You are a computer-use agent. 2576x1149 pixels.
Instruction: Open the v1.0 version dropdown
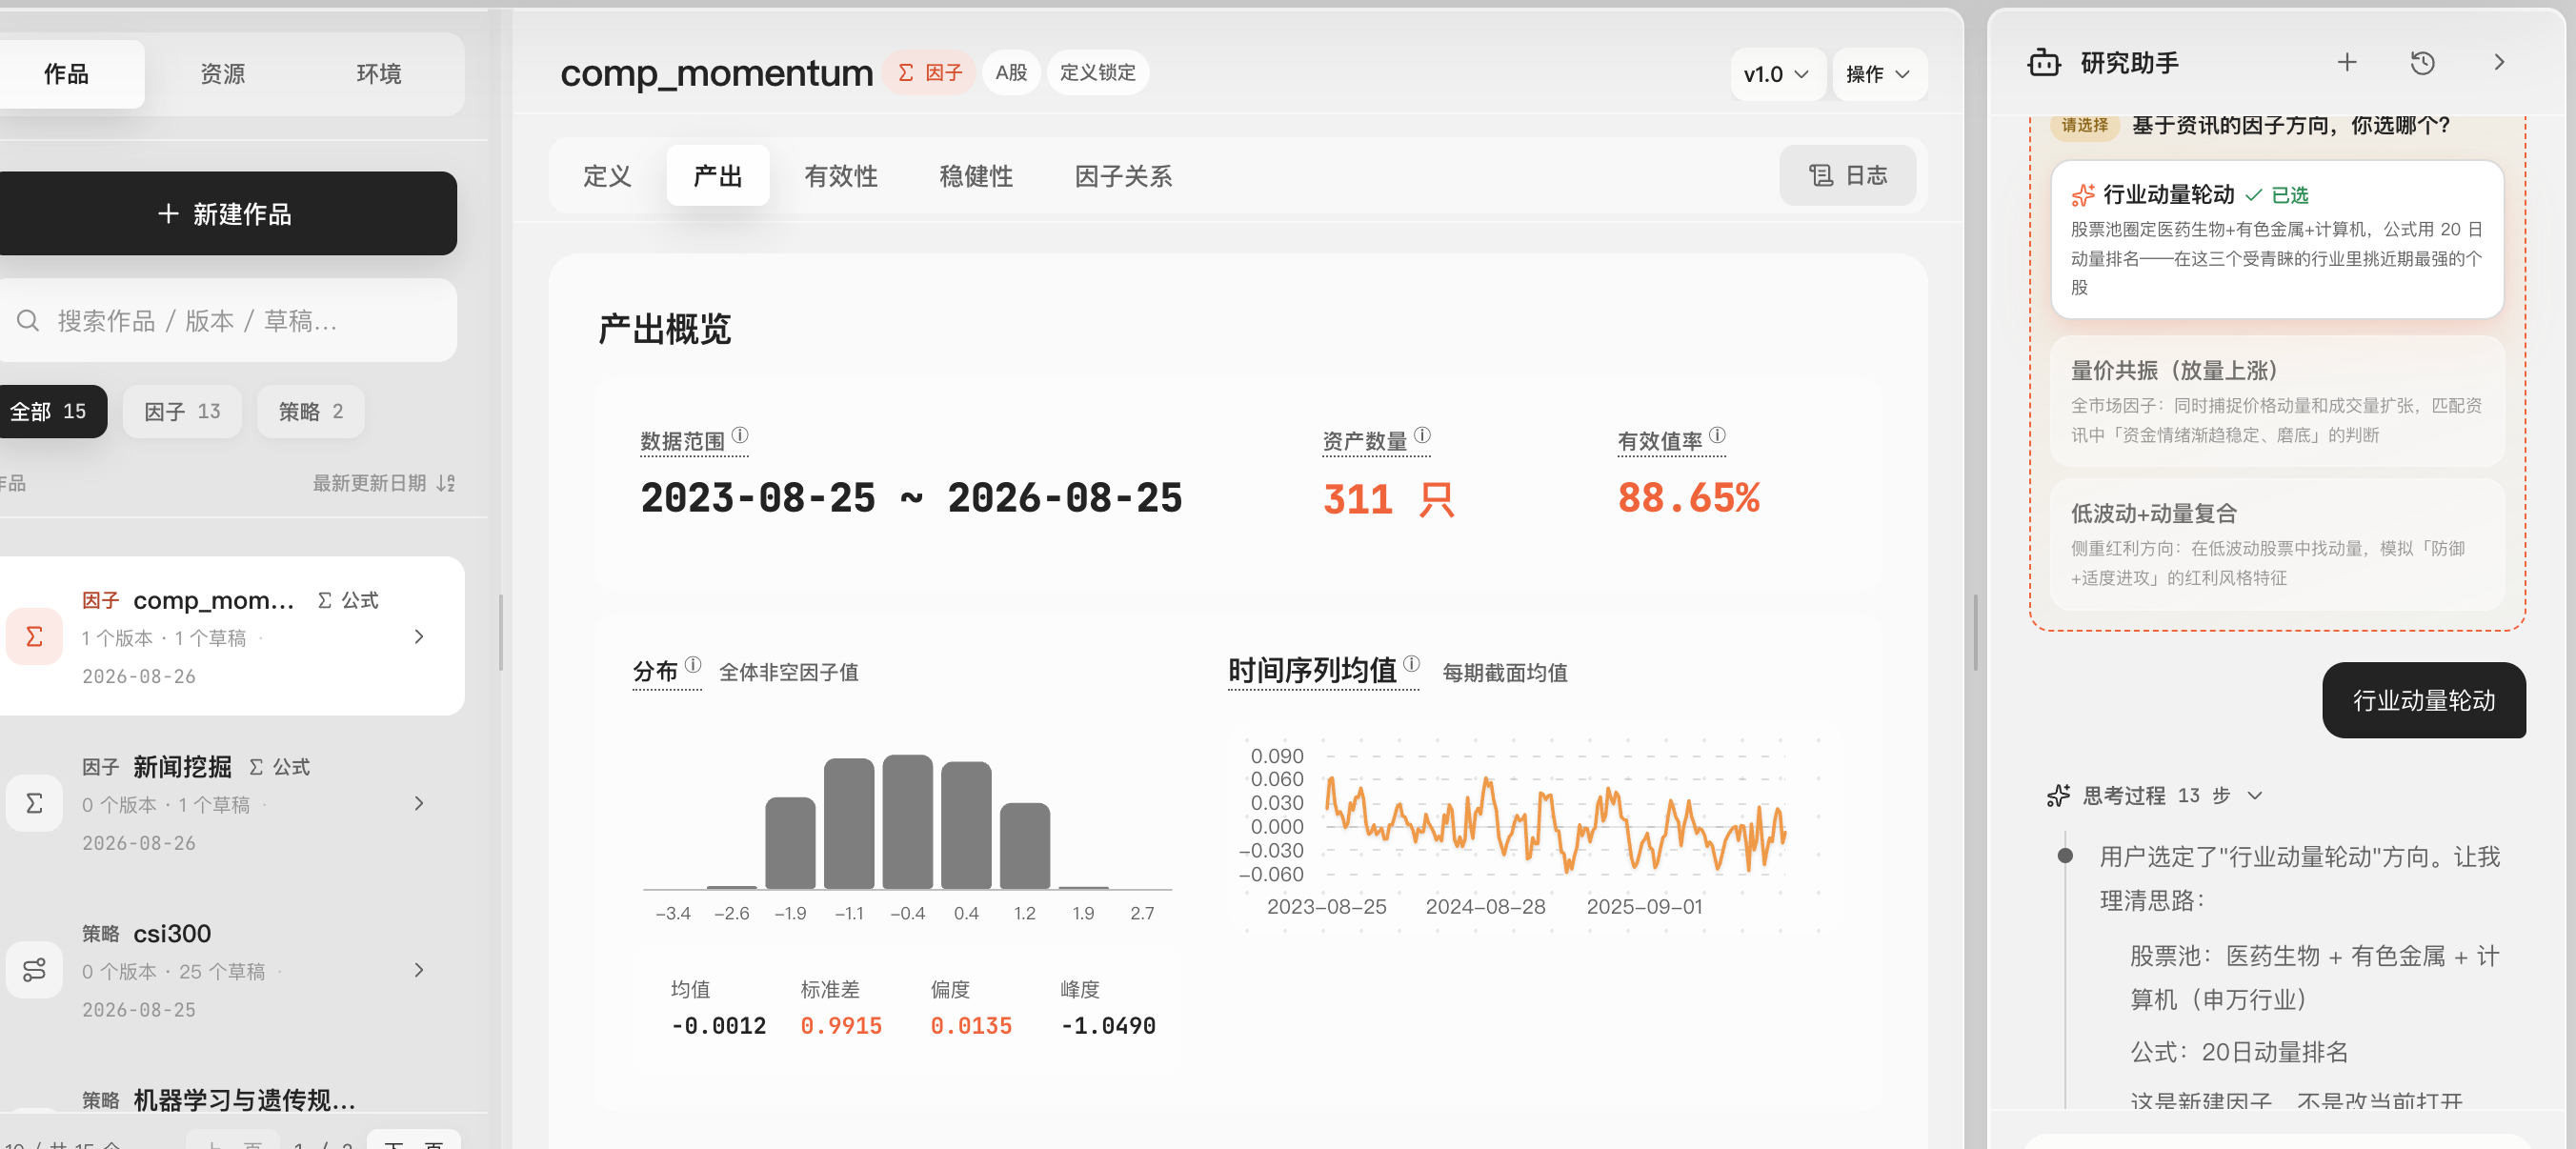click(1776, 74)
